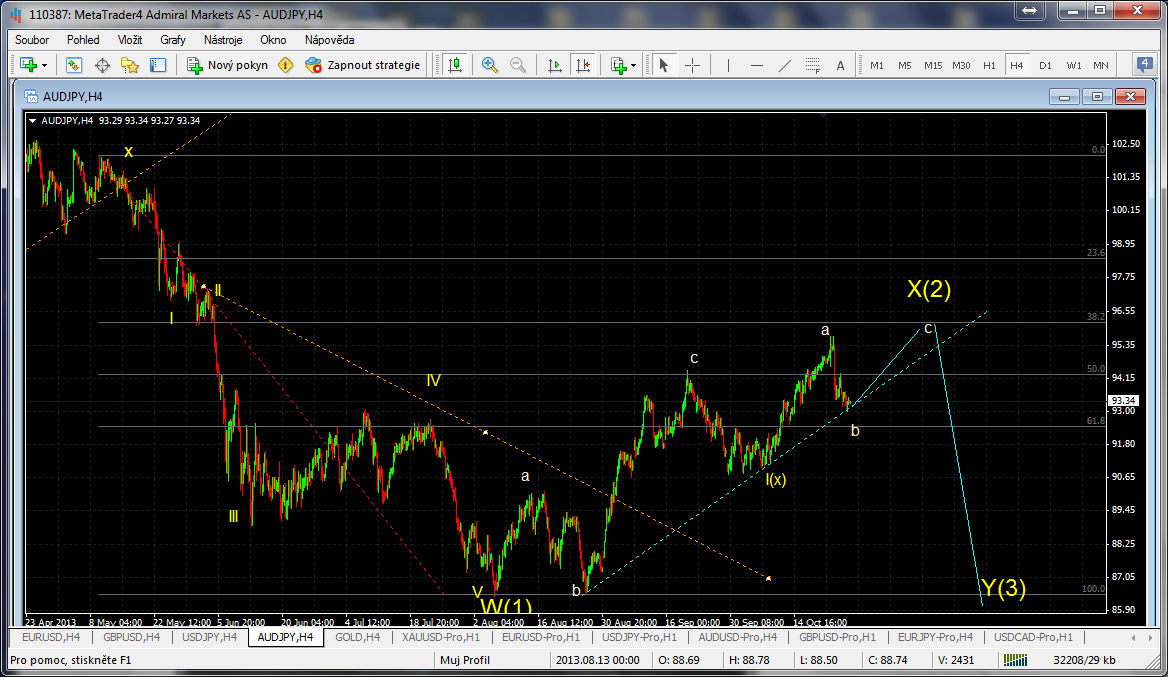Click the Zapnout strategie button
Screen dimensions: 1168x677
click(x=362, y=65)
